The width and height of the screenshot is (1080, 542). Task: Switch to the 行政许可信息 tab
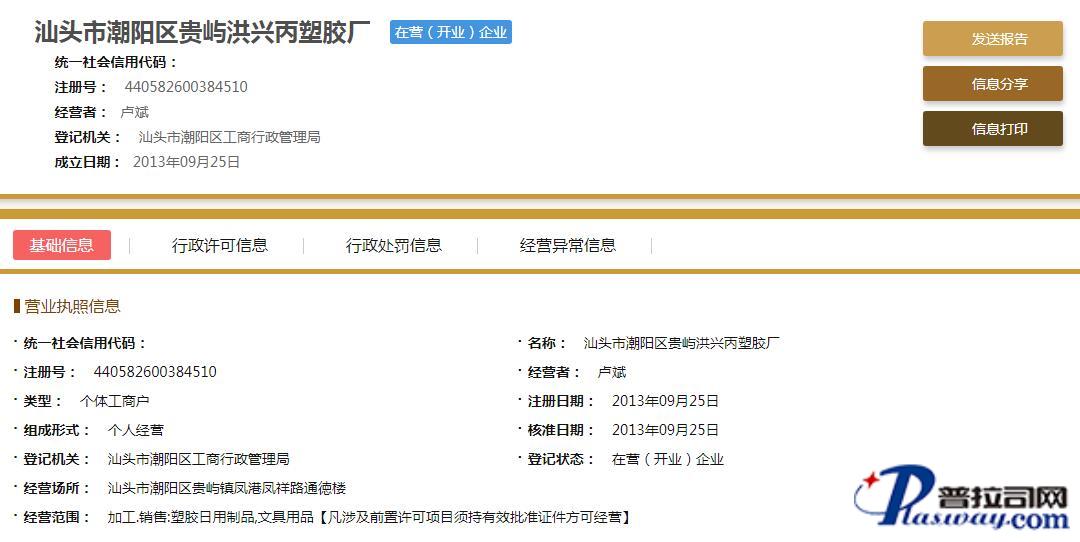point(220,245)
